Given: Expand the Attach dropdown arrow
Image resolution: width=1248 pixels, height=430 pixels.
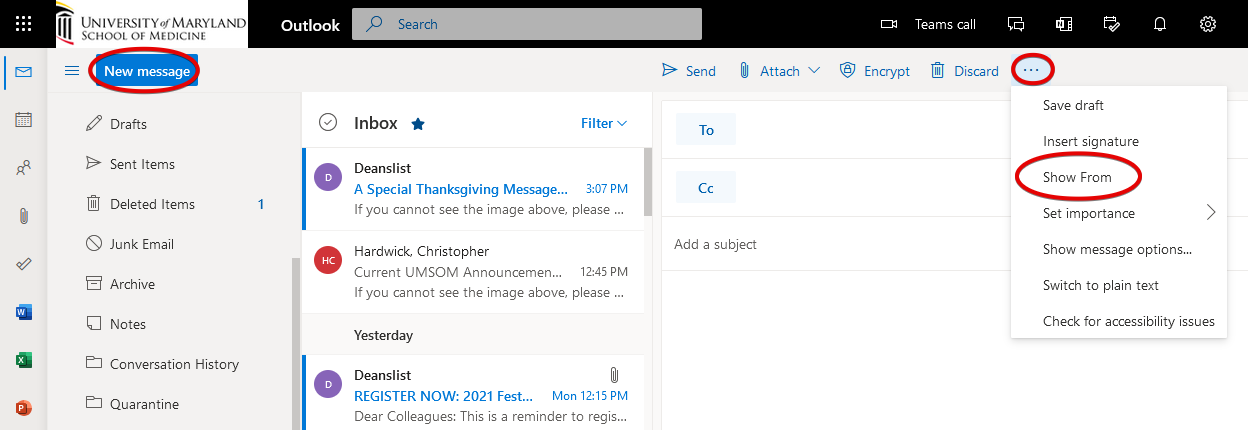Looking at the screenshot, I should [x=814, y=71].
